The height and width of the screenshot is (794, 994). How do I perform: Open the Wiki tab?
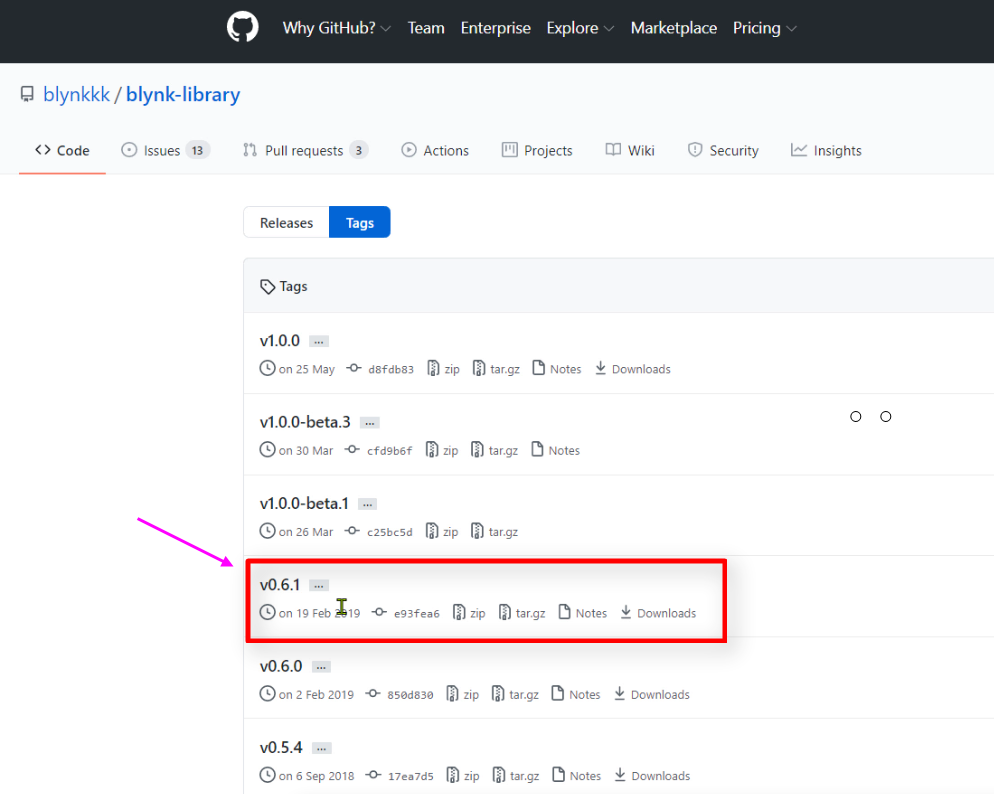(x=630, y=150)
